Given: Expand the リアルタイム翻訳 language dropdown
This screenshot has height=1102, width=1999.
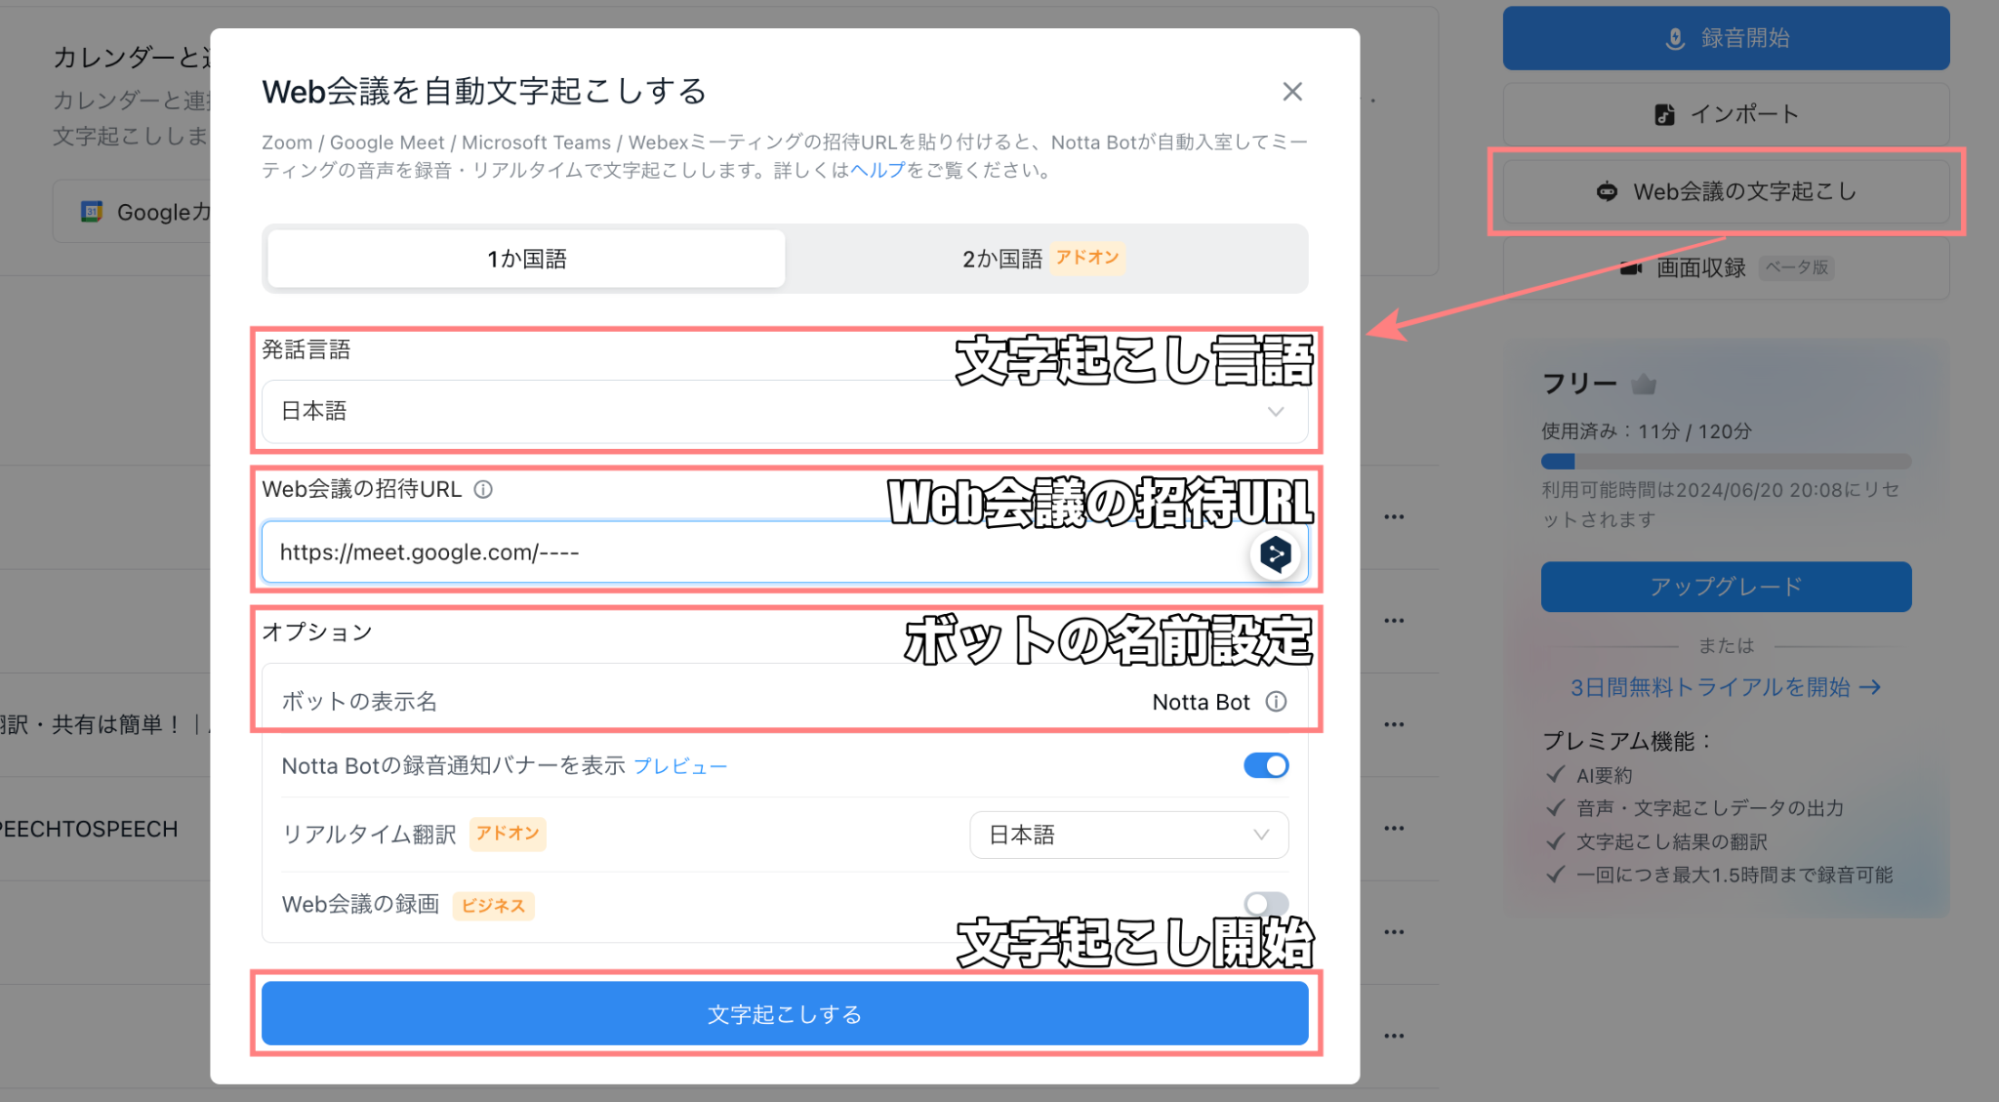Looking at the screenshot, I should 1128,835.
